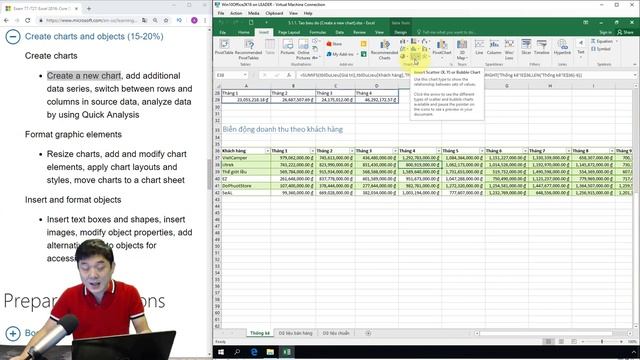Switch to Normal view in status bar

[548, 341]
